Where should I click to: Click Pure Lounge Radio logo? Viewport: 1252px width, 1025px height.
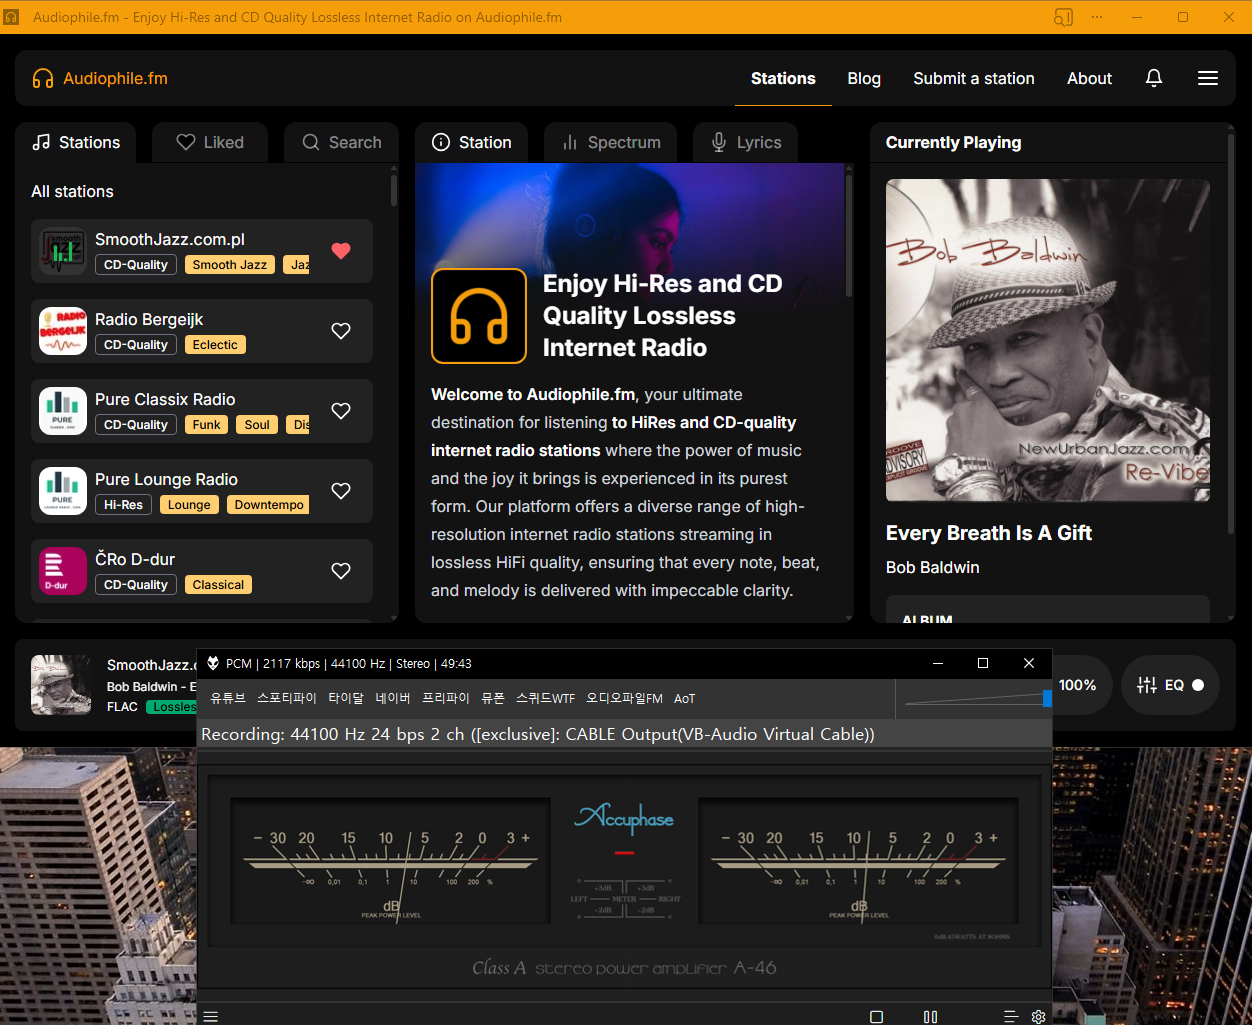(63, 491)
